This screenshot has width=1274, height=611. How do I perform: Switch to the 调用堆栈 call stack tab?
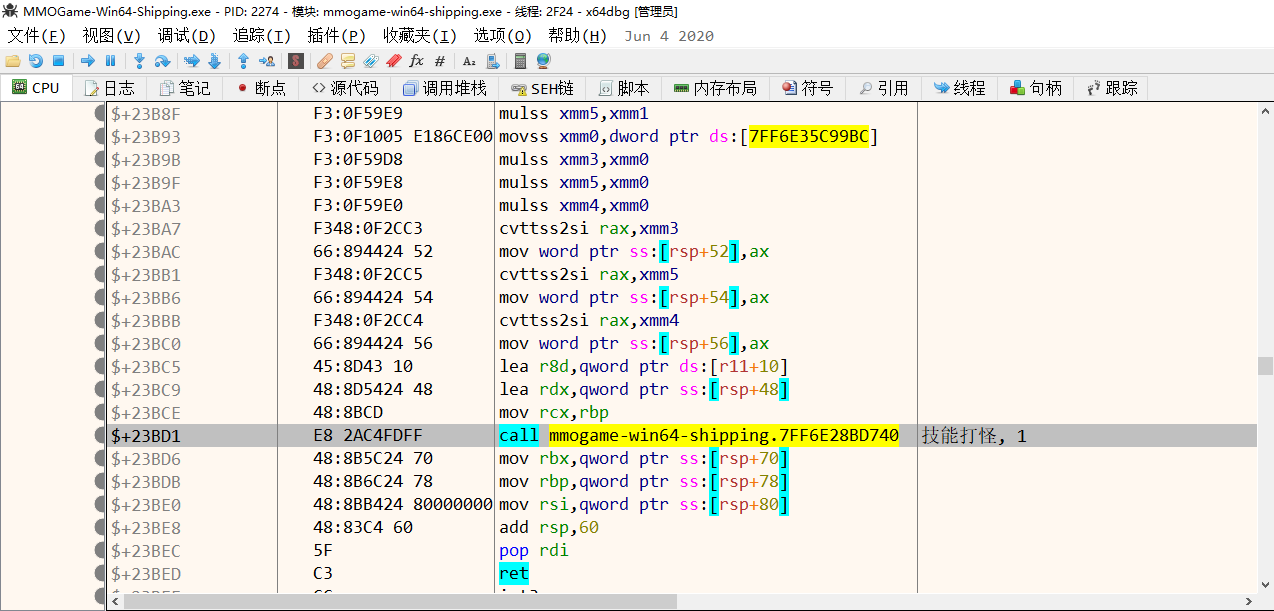(x=444, y=88)
